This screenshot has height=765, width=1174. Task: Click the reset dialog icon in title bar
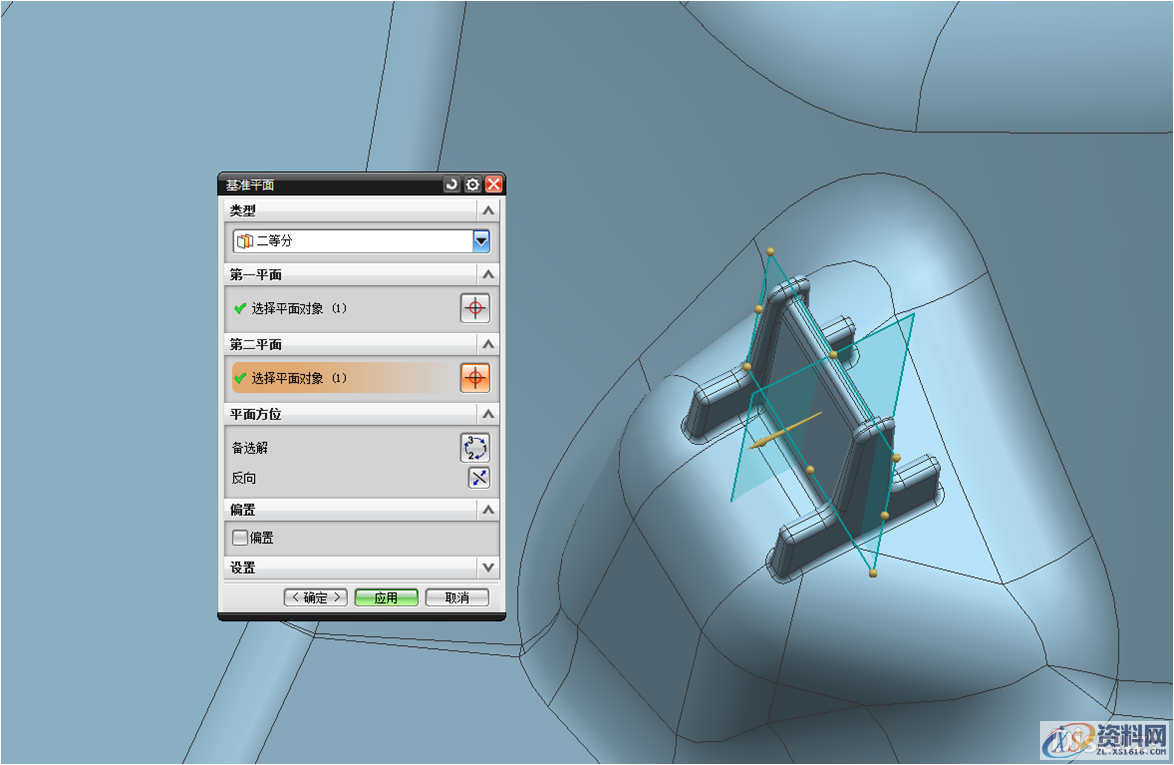(452, 185)
